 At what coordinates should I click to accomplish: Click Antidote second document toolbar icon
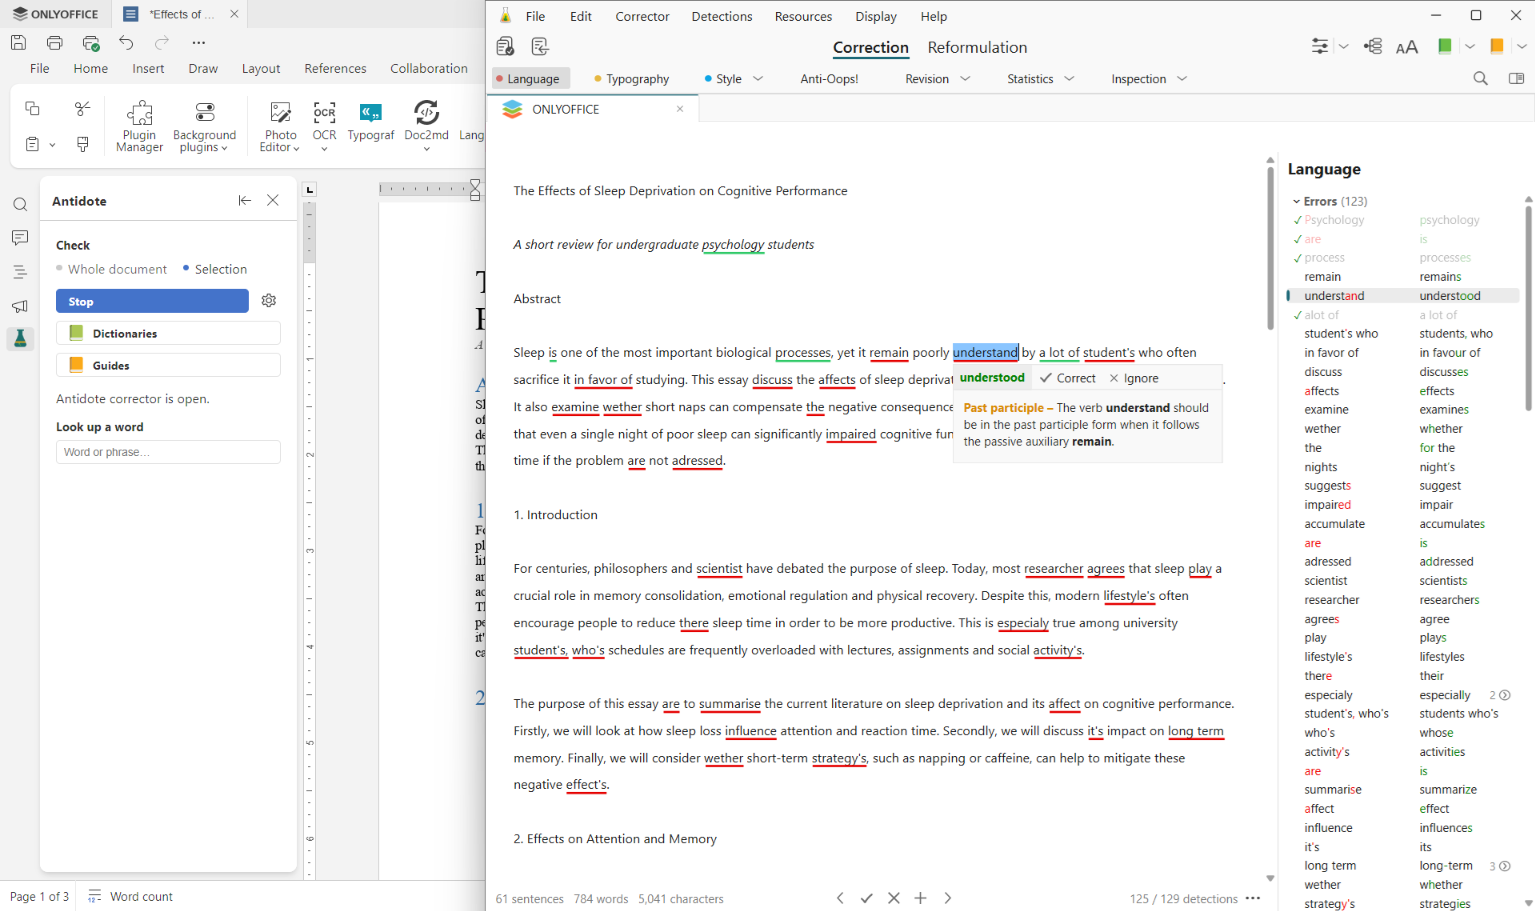[540, 46]
